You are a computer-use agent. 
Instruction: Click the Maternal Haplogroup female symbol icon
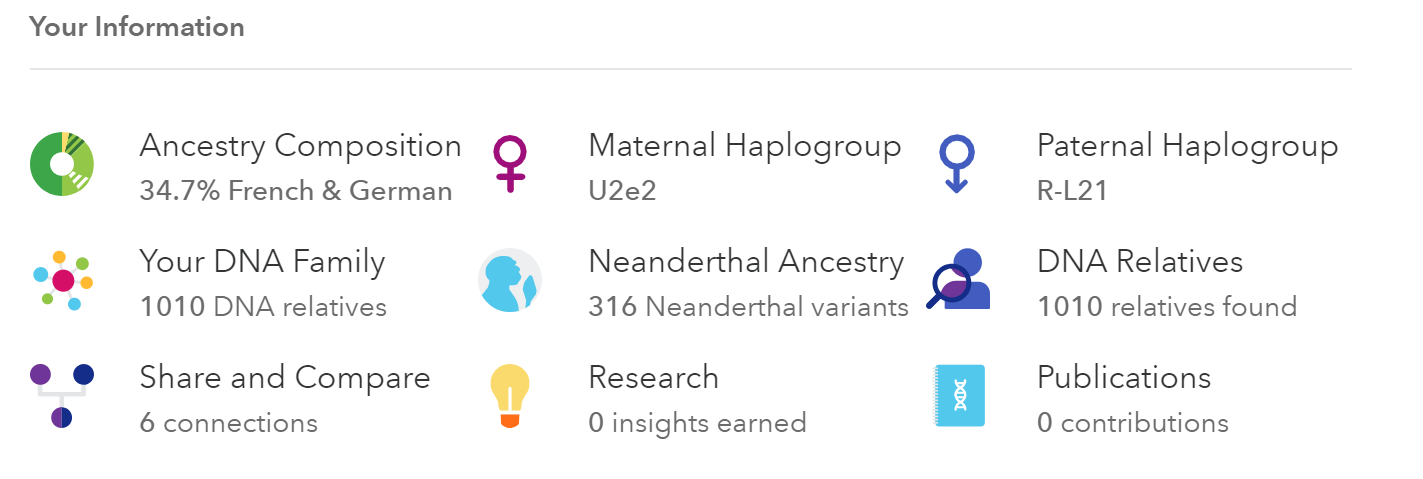coord(510,164)
